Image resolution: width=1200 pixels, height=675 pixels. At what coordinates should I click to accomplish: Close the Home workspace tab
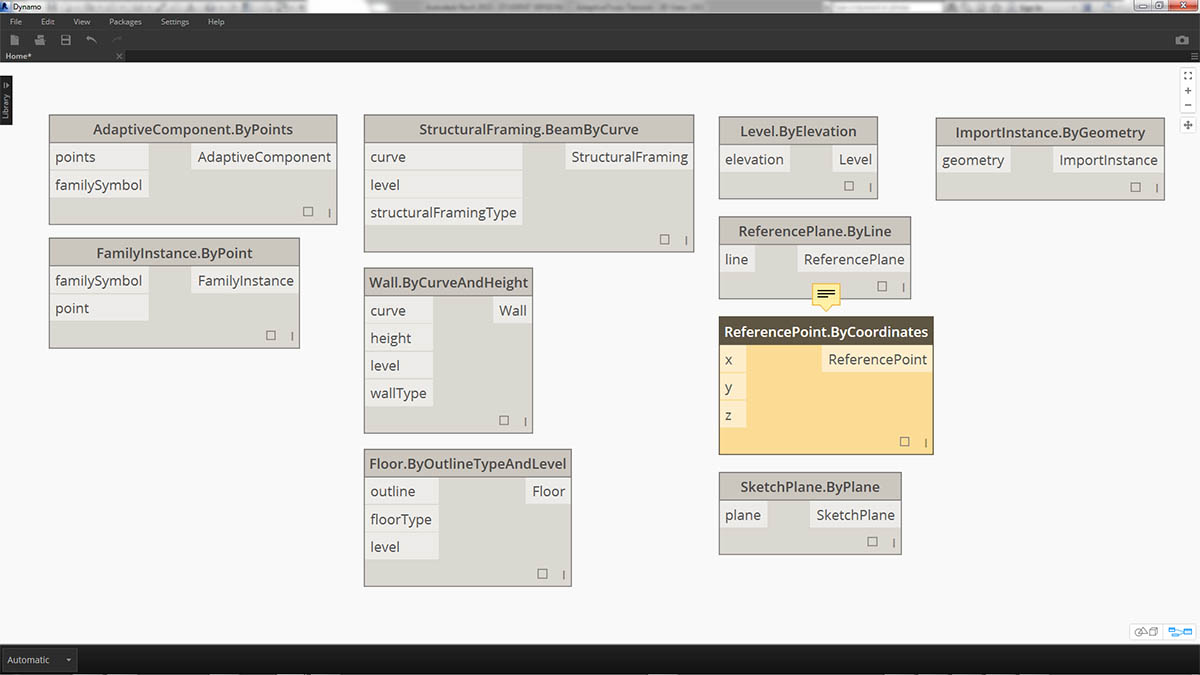(x=119, y=56)
